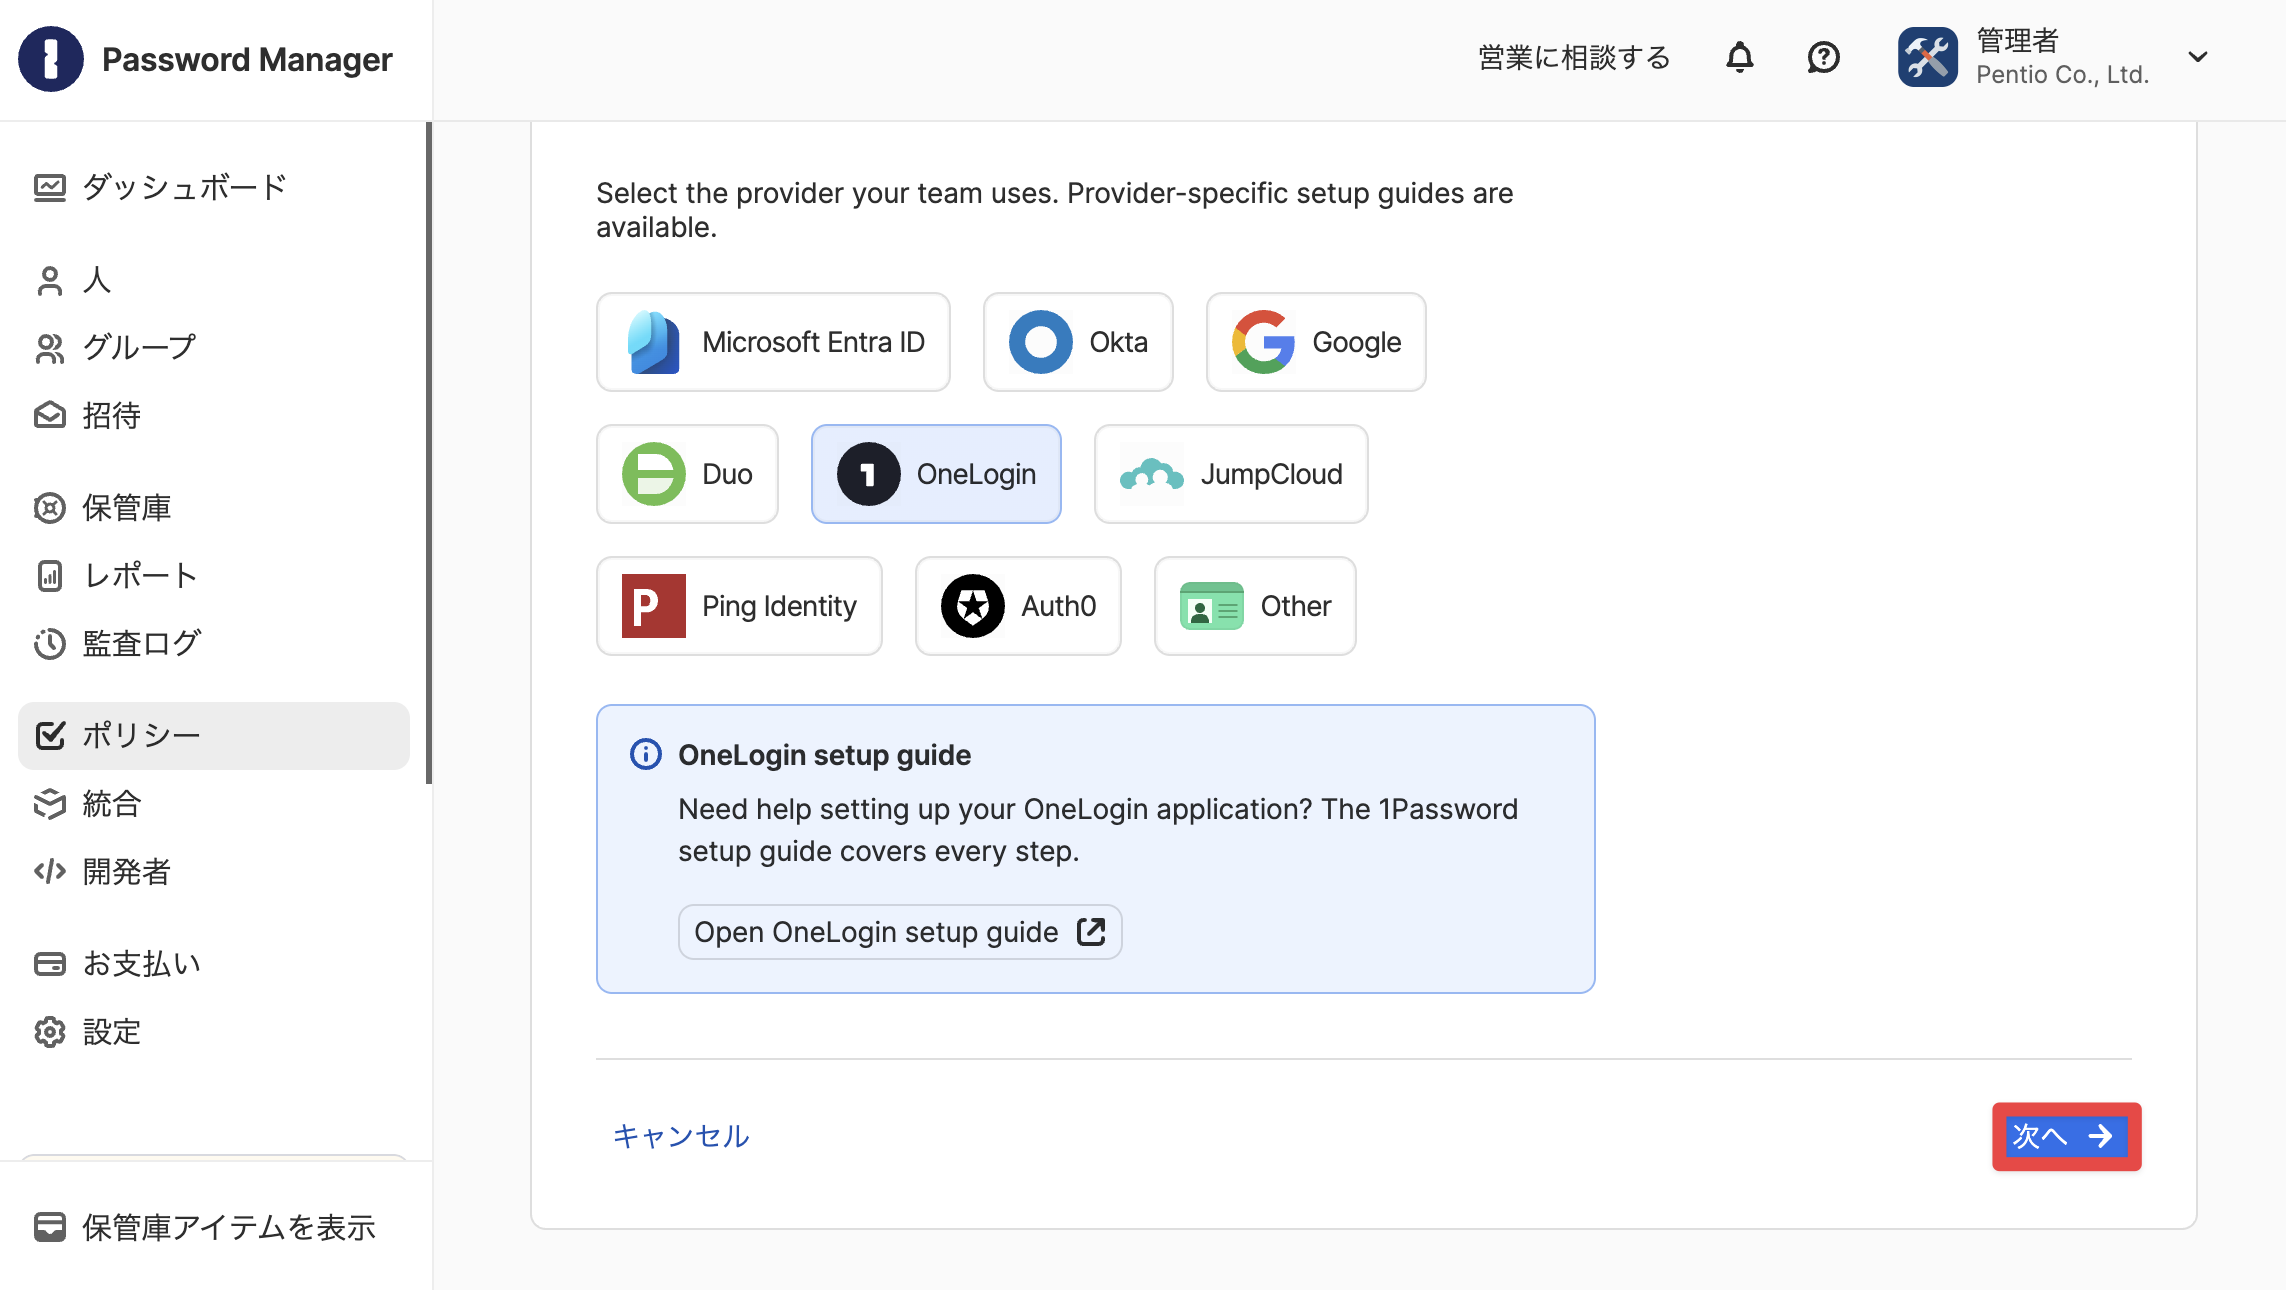Viewport: 2286px width, 1290px height.
Task: Click the dashboard icon in sidebar
Action: point(50,188)
